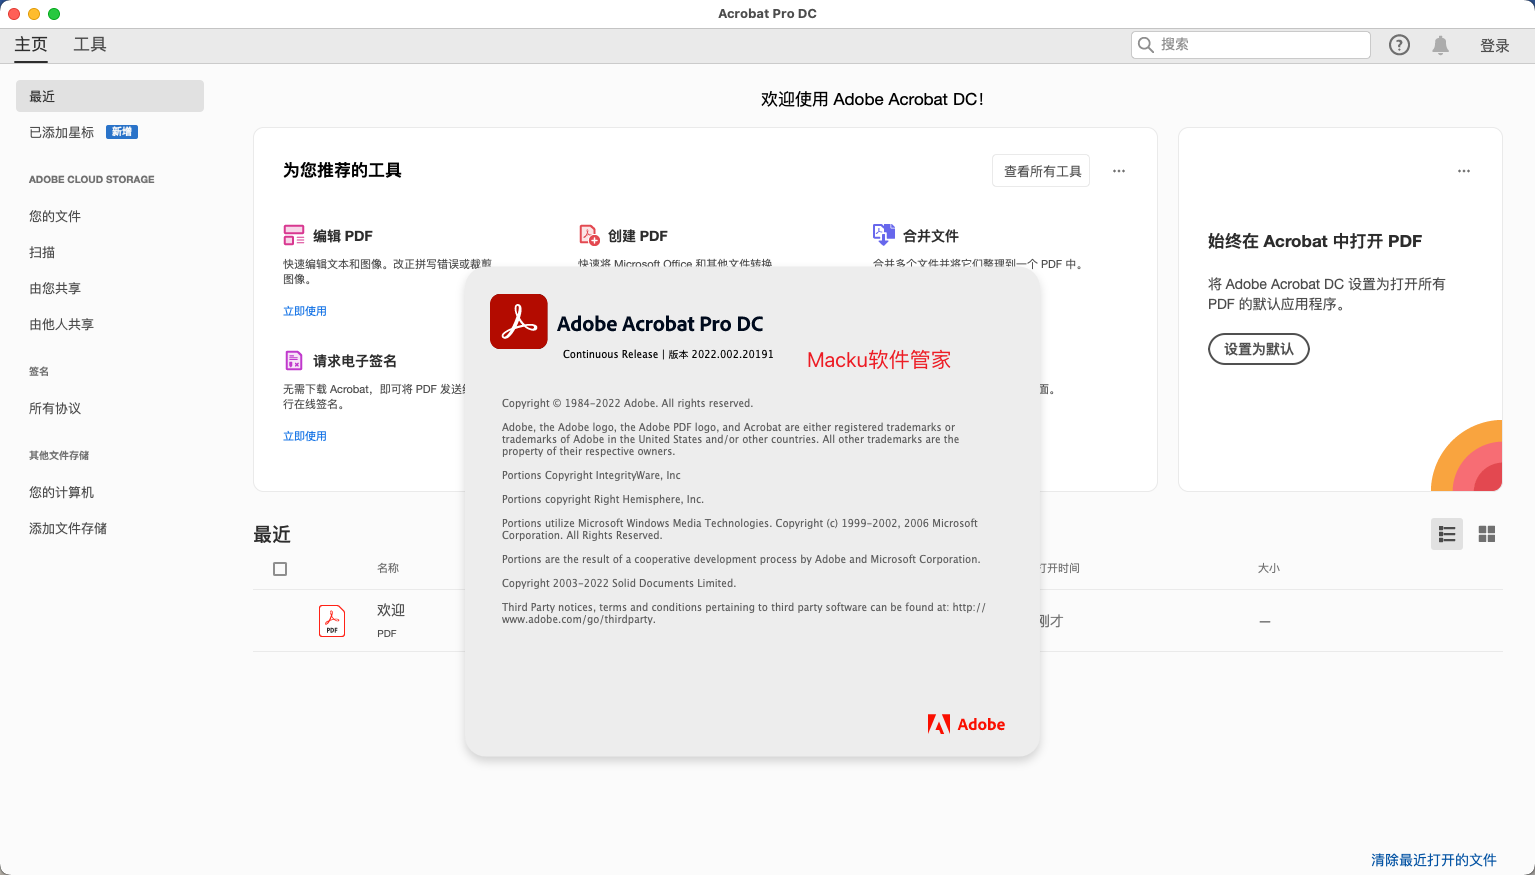Click the 创建 PDF tool title

pos(638,236)
